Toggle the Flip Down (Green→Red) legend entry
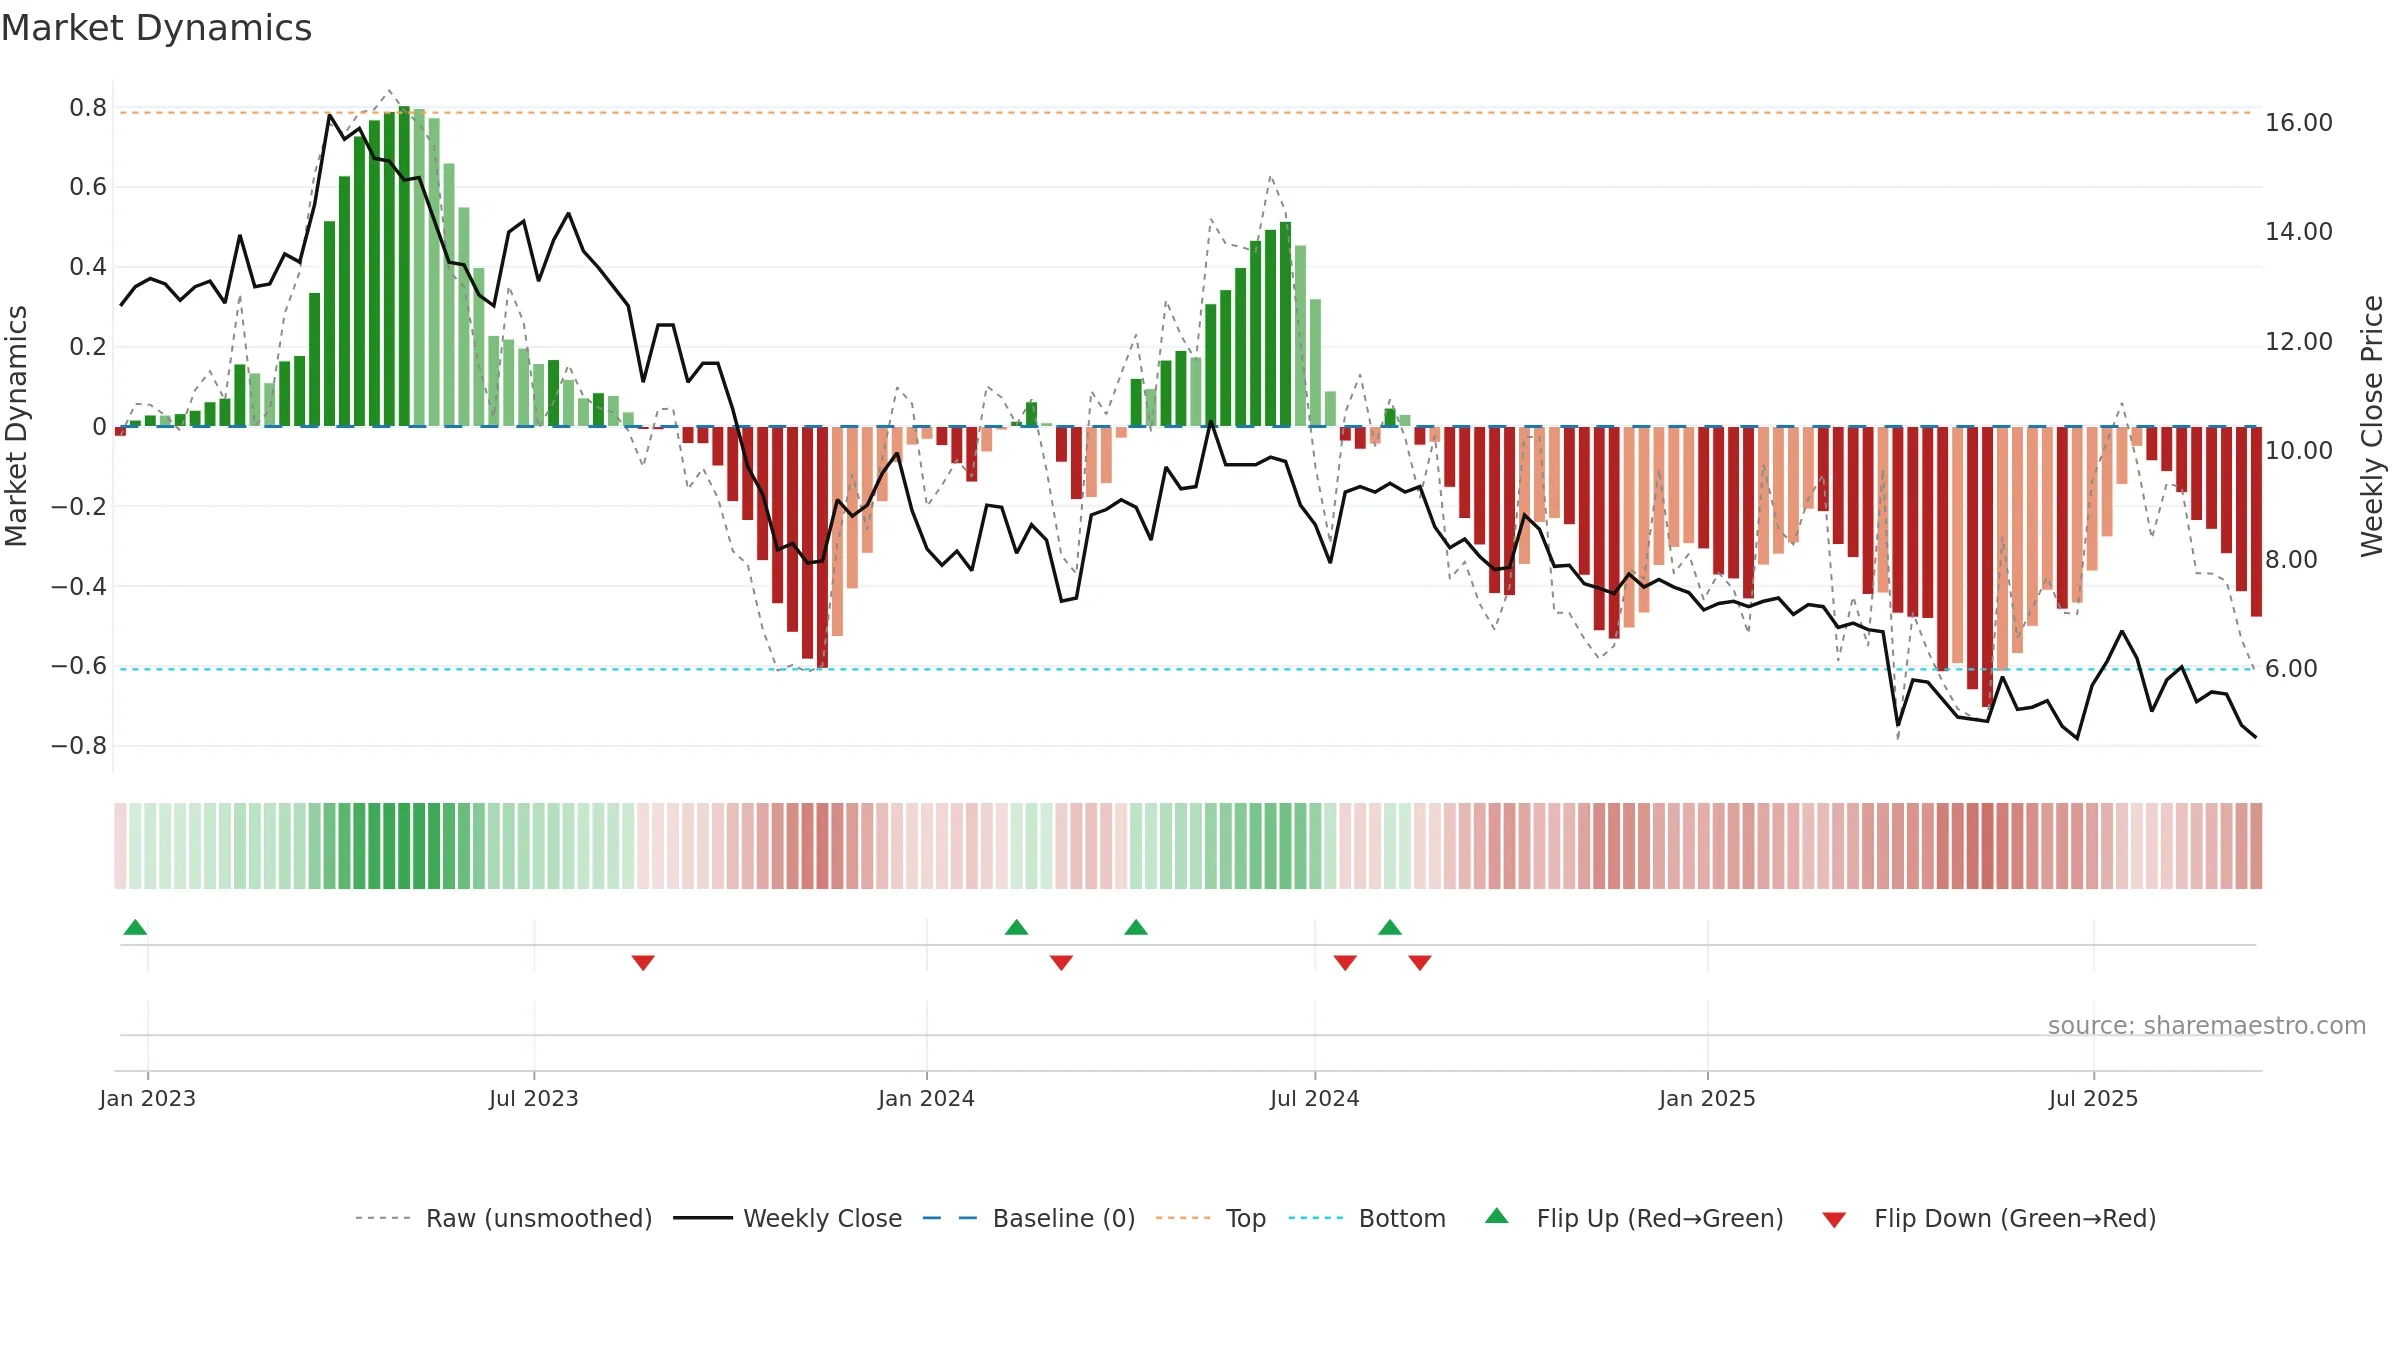2400x1350 pixels. [x=1988, y=1218]
